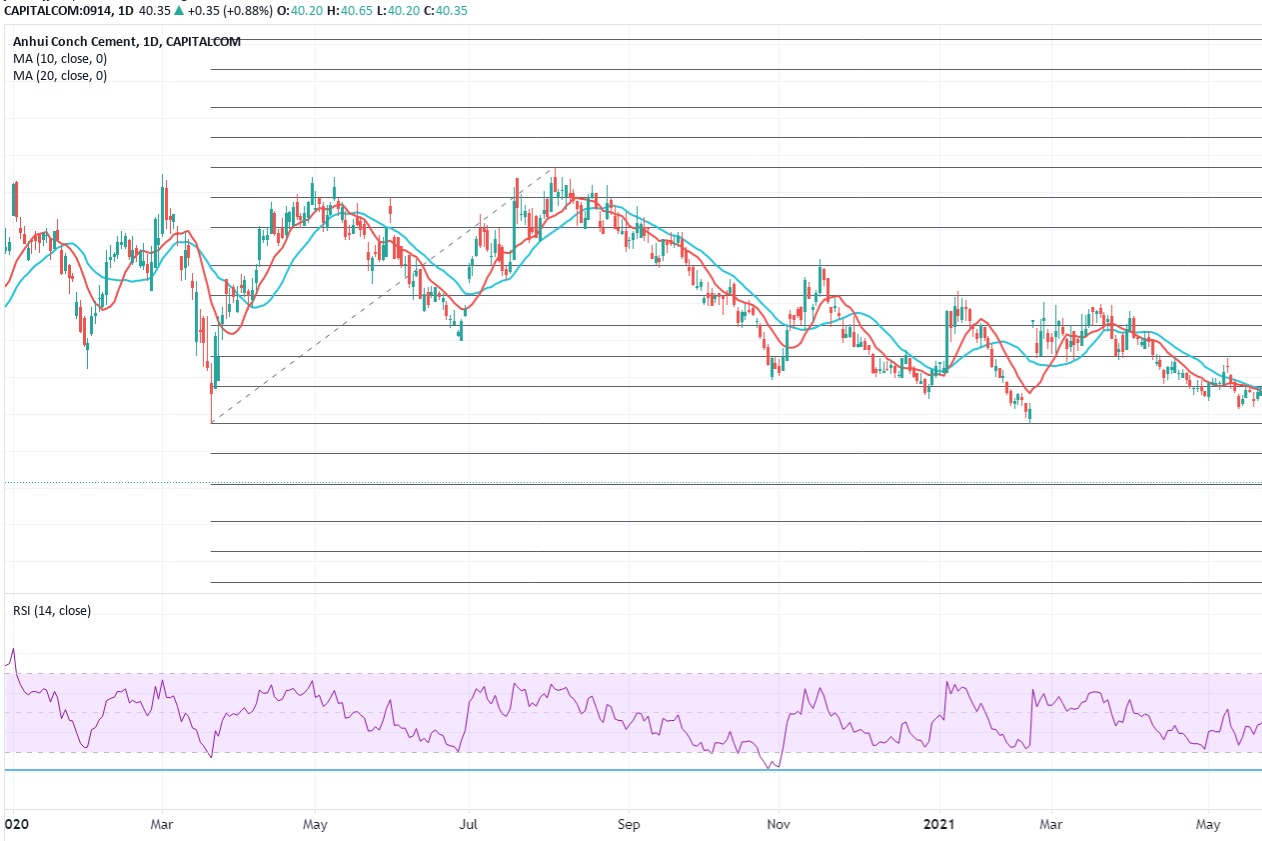Select the RSI (14, close) indicator label
The height and width of the screenshot is (841, 1262).
click(x=51, y=610)
